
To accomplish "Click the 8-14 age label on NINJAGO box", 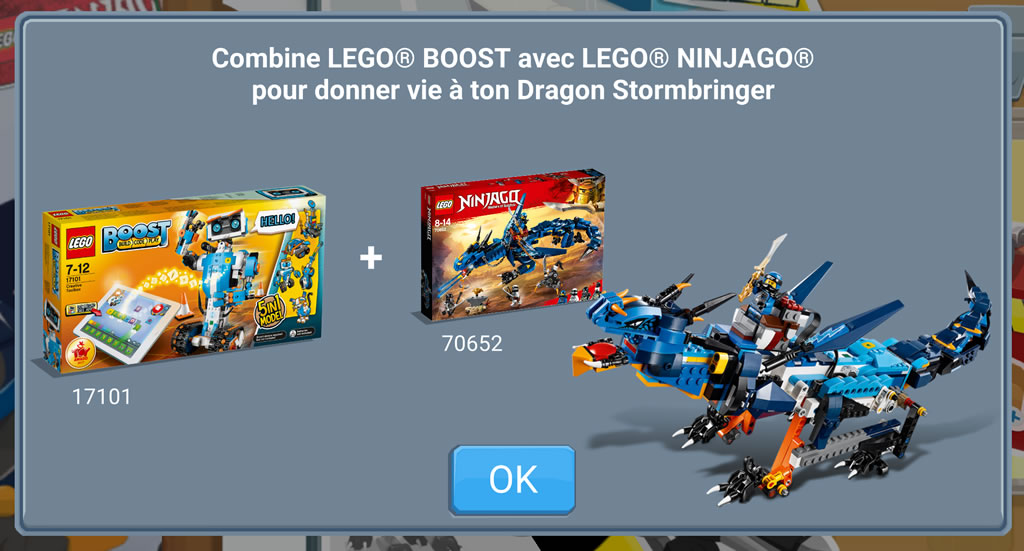I will click(442, 223).
